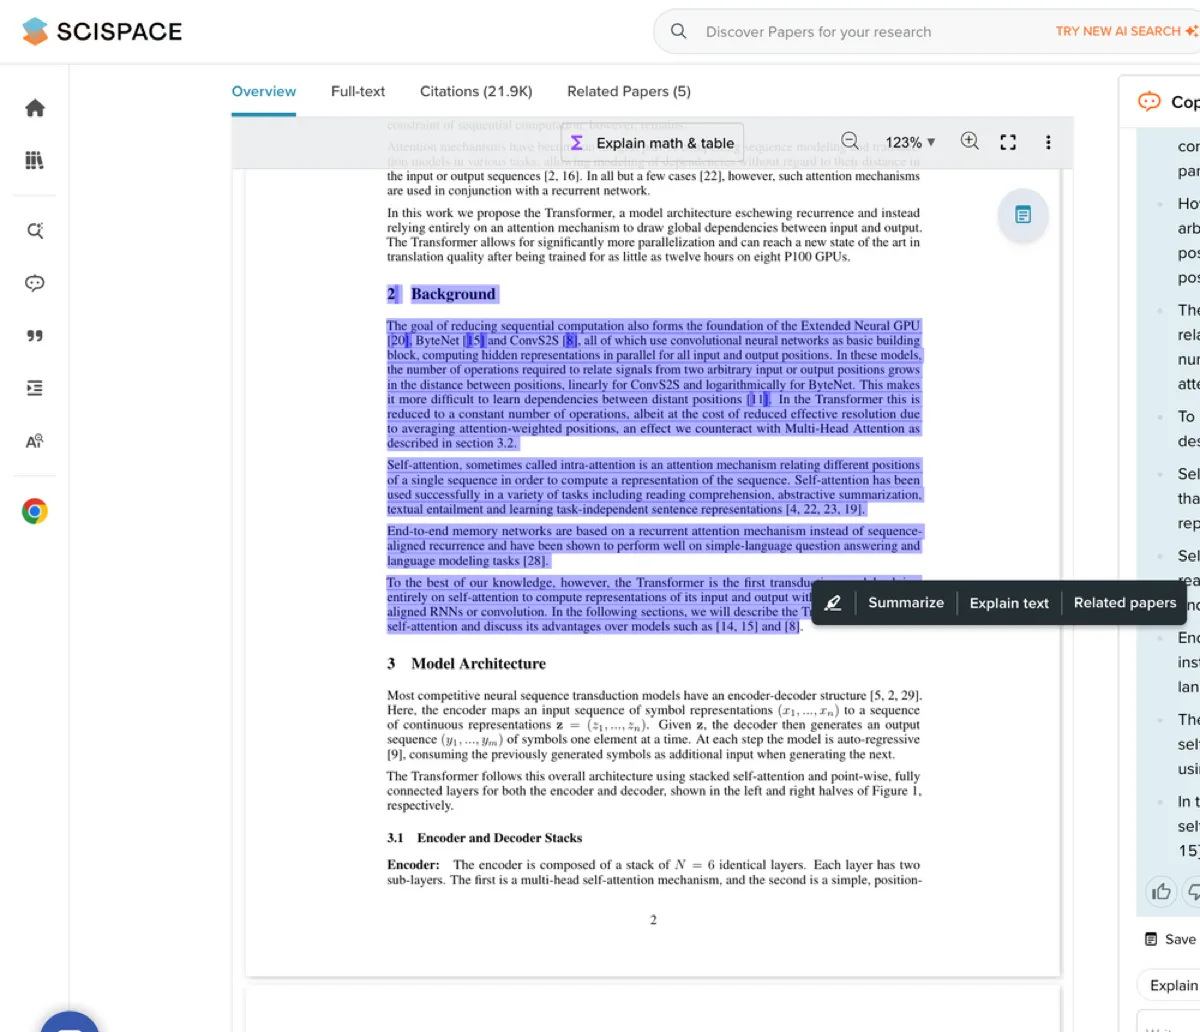The width and height of the screenshot is (1200, 1032).
Task: Switch to the Overview tab
Action: [264, 91]
